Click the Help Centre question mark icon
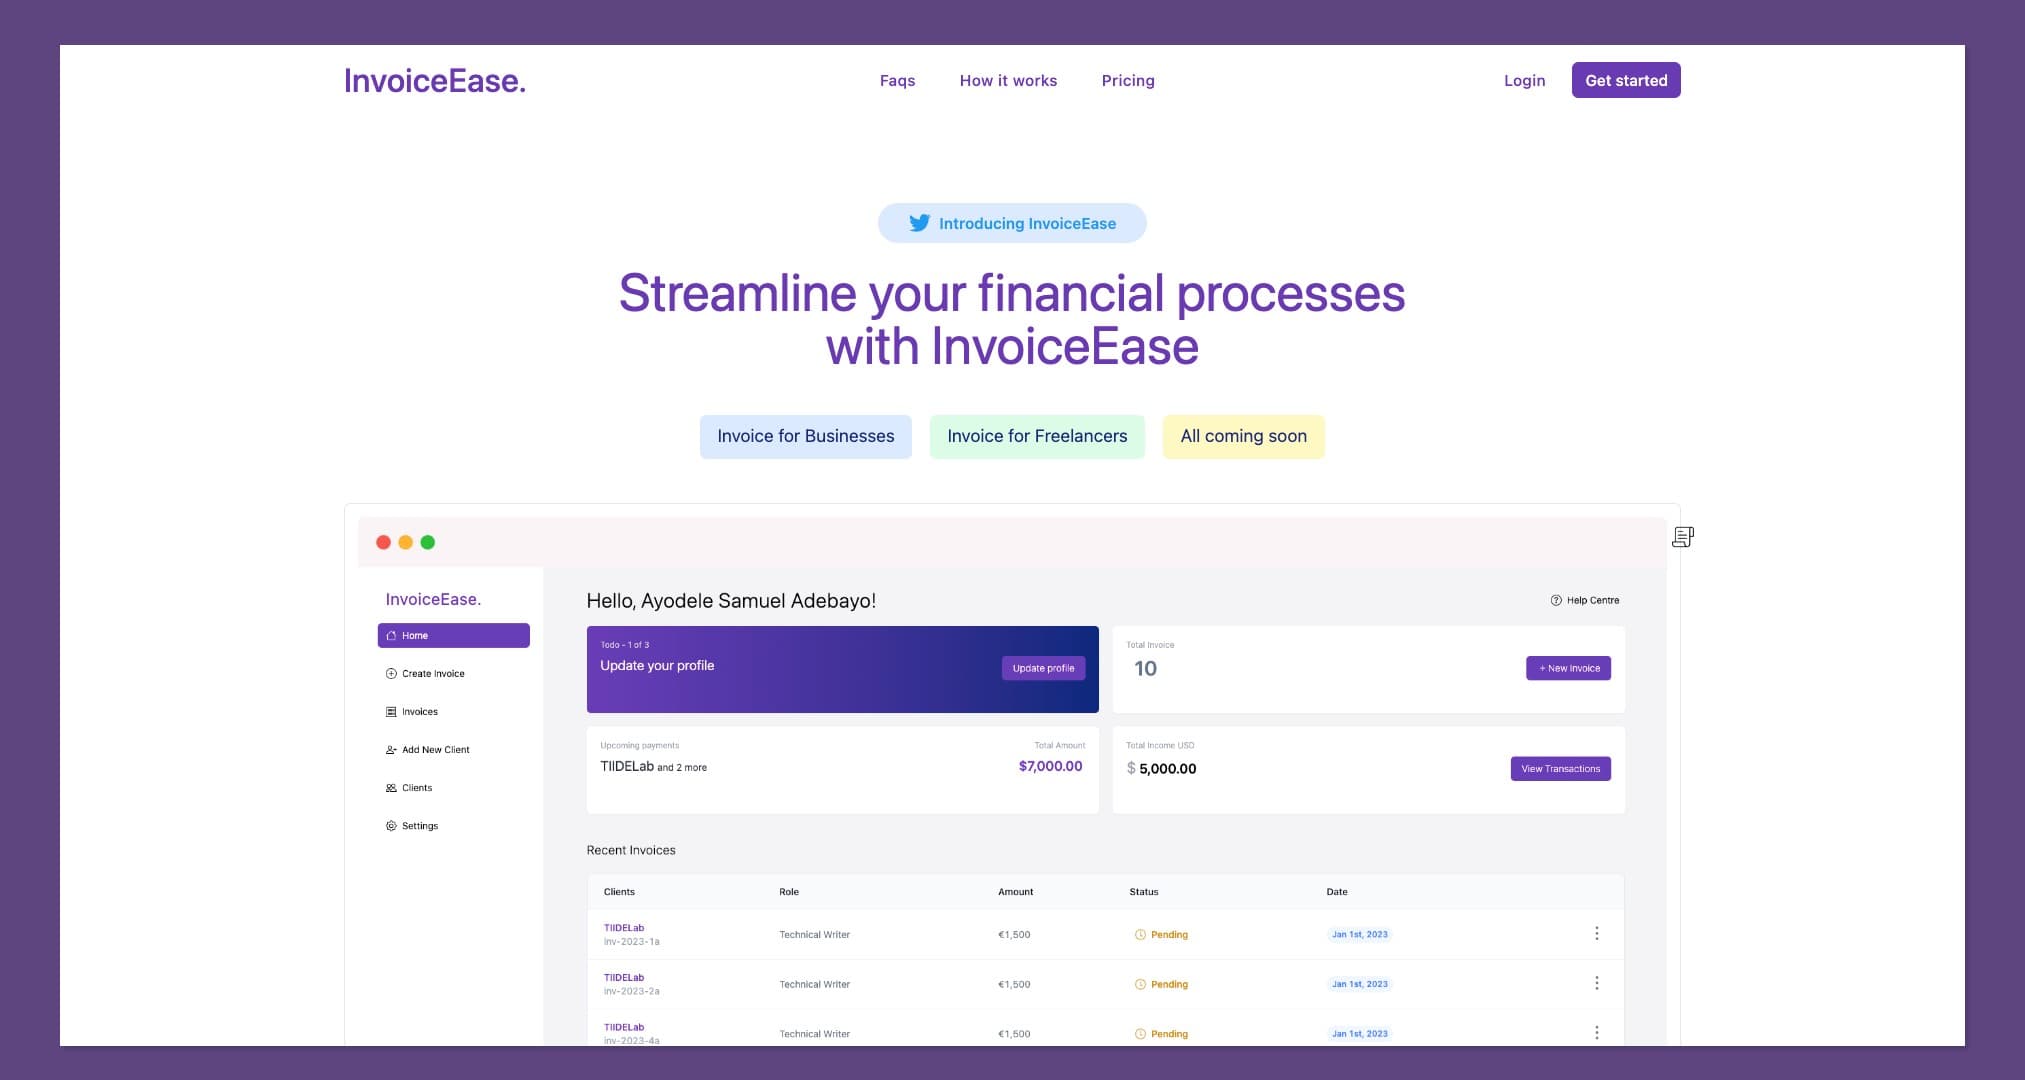 [1554, 600]
